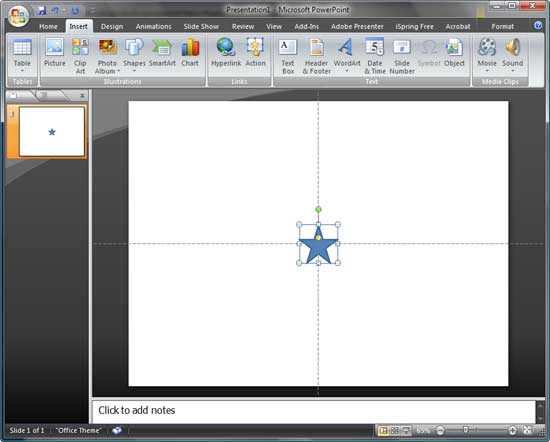Click 'Slide 1 of 1' in status bar
550x442 pixels.
(x=27, y=430)
